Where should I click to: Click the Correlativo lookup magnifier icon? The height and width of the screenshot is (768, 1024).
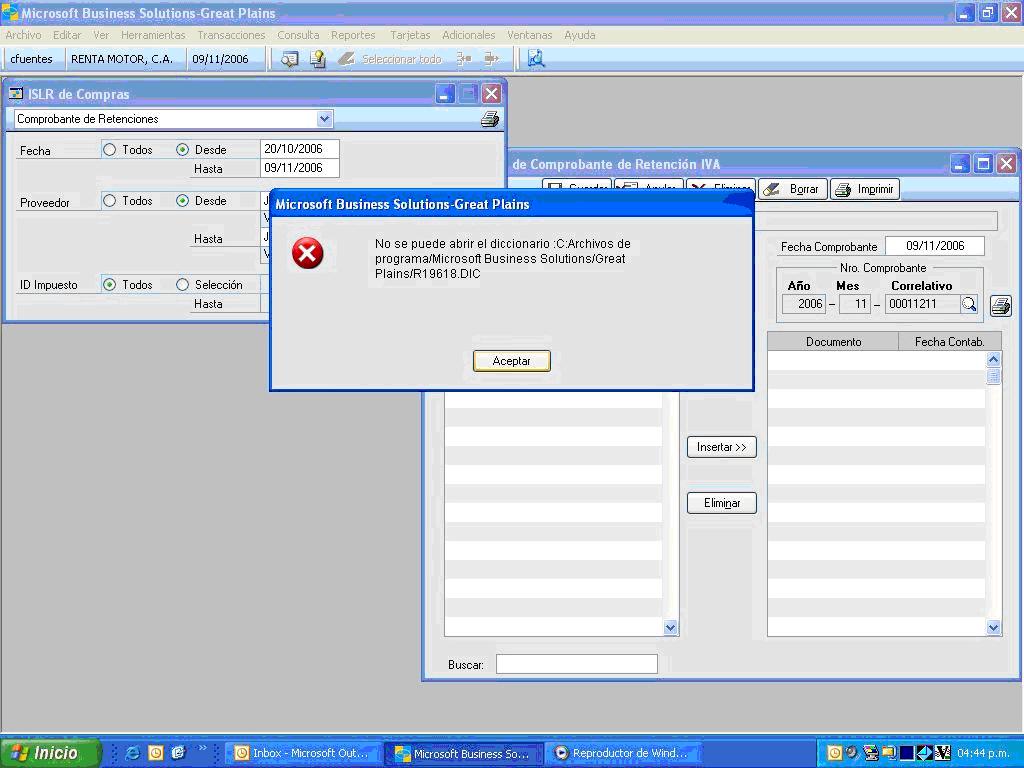pyautogui.click(x=969, y=304)
